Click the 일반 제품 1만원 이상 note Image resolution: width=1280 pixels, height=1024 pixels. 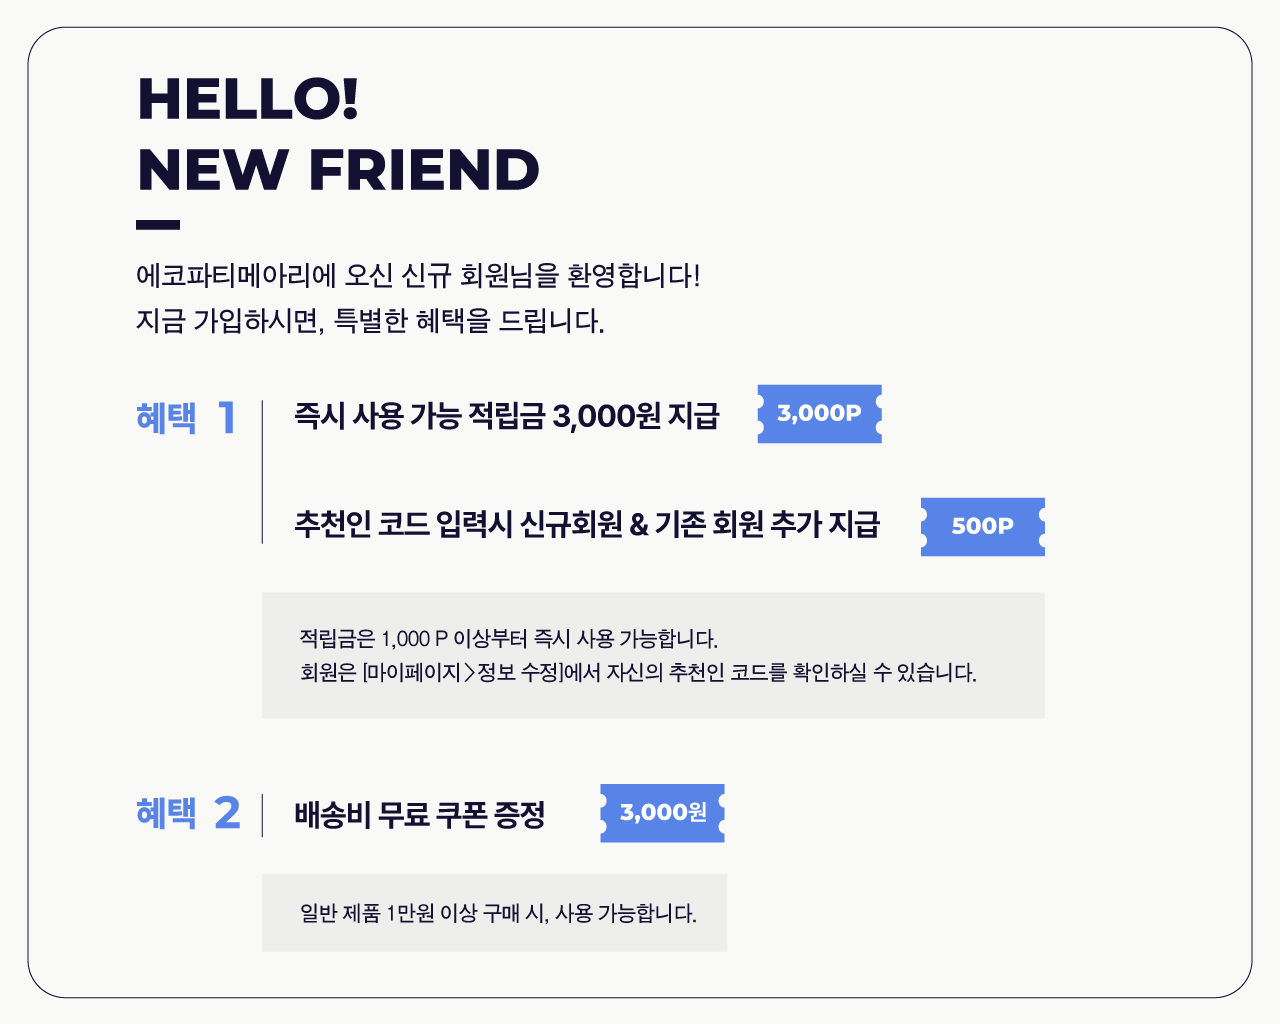coord(498,913)
